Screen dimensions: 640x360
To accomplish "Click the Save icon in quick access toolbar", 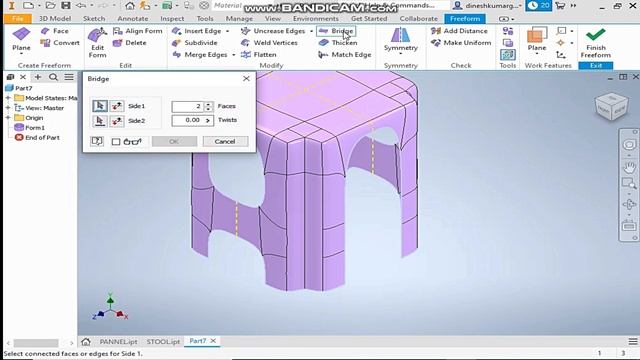I will (x=66, y=6).
